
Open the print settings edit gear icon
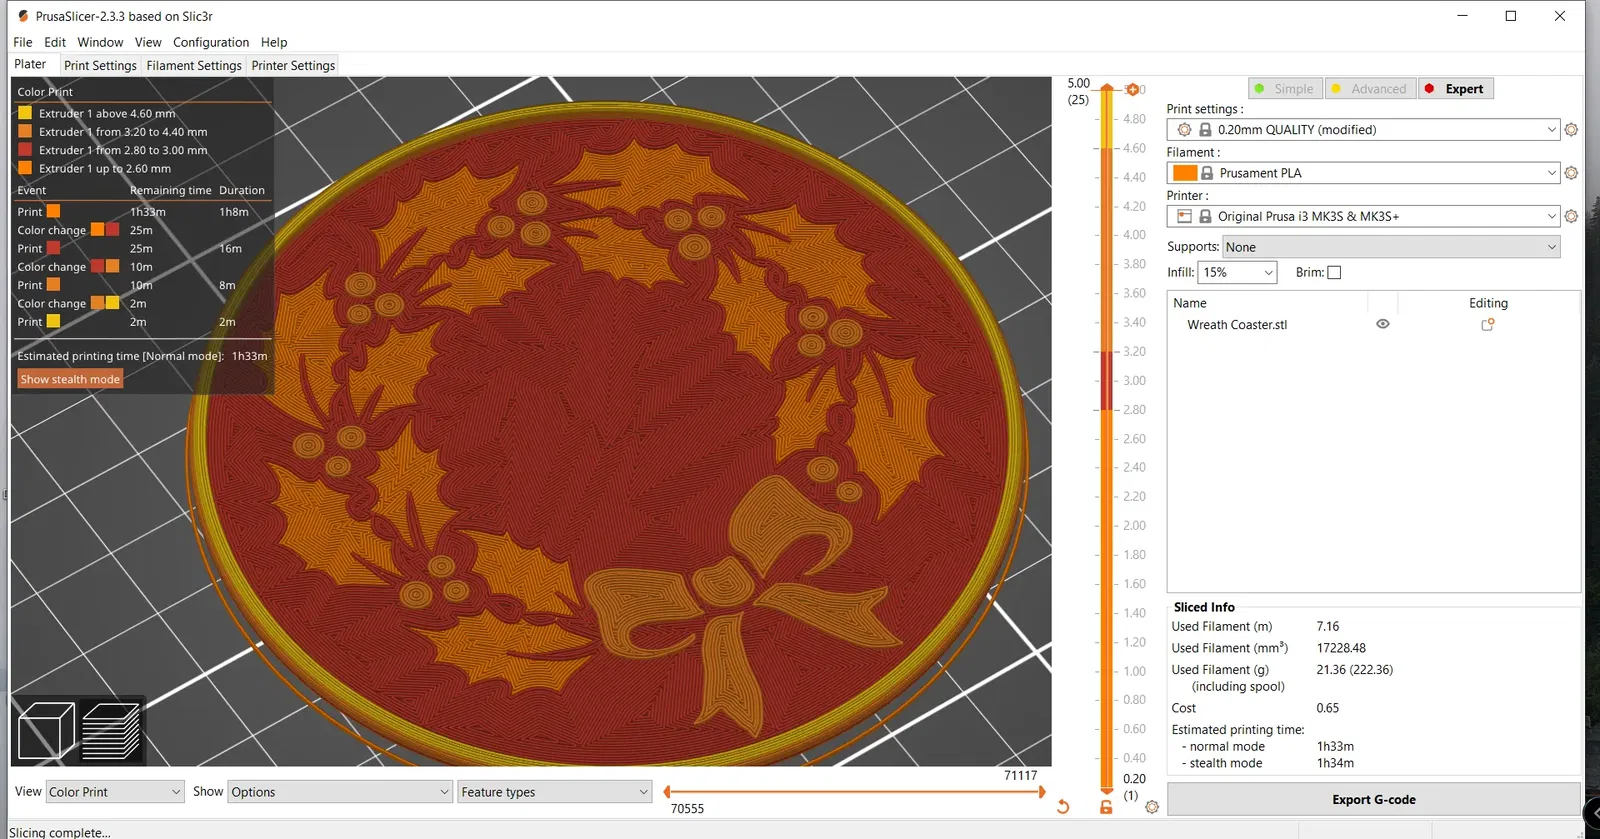pyautogui.click(x=1571, y=130)
